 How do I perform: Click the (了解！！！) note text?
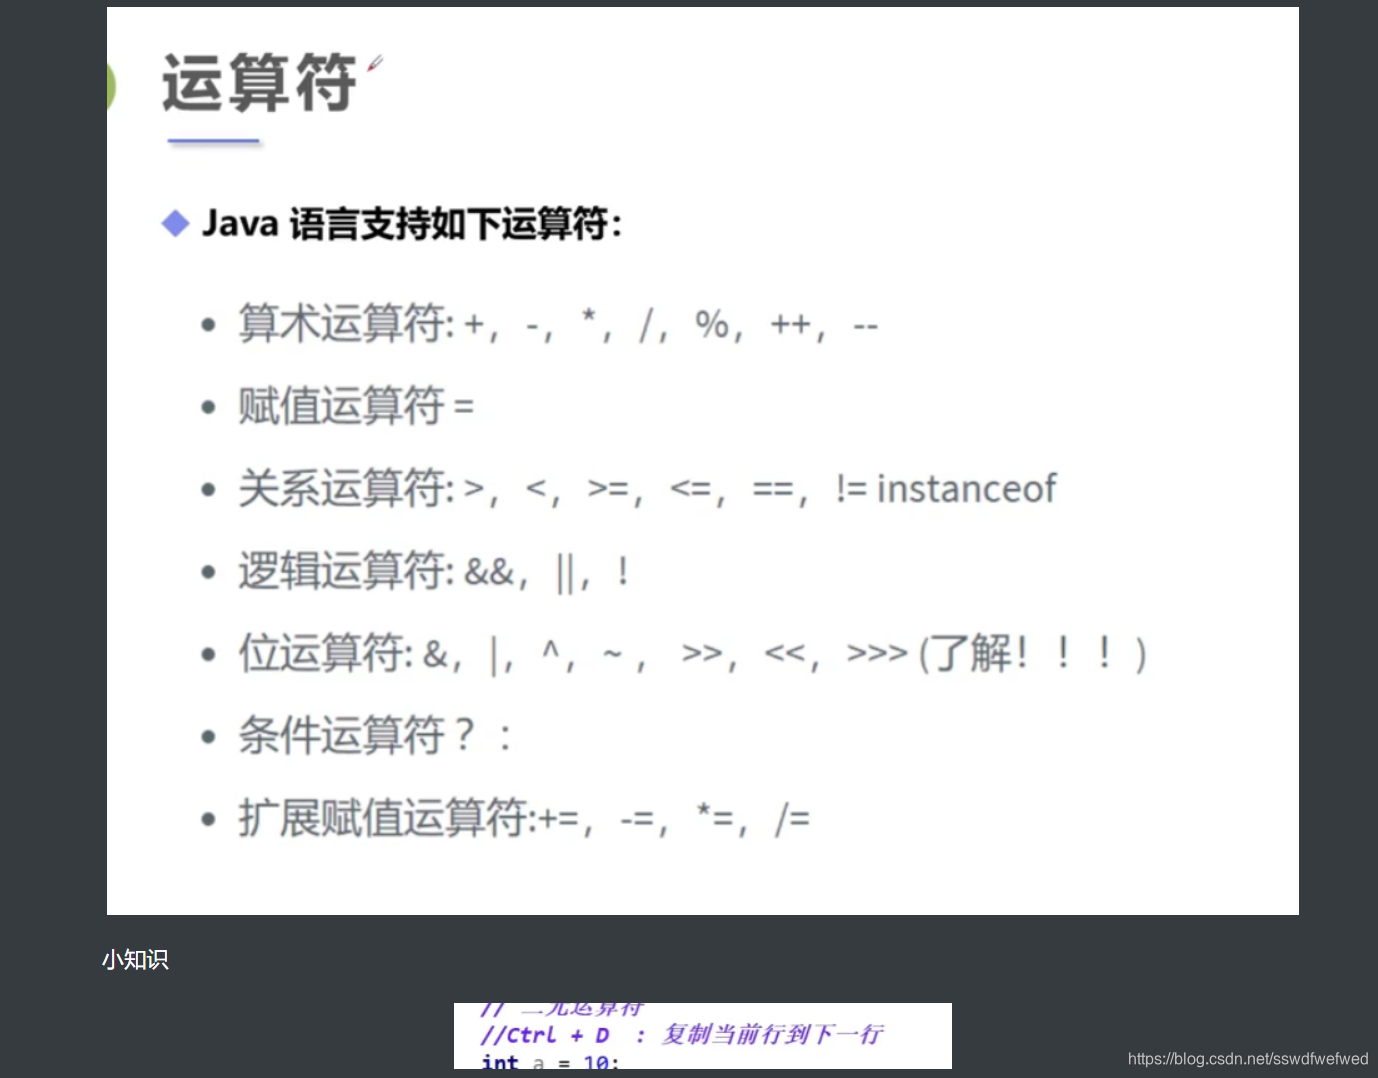point(1032,653)
